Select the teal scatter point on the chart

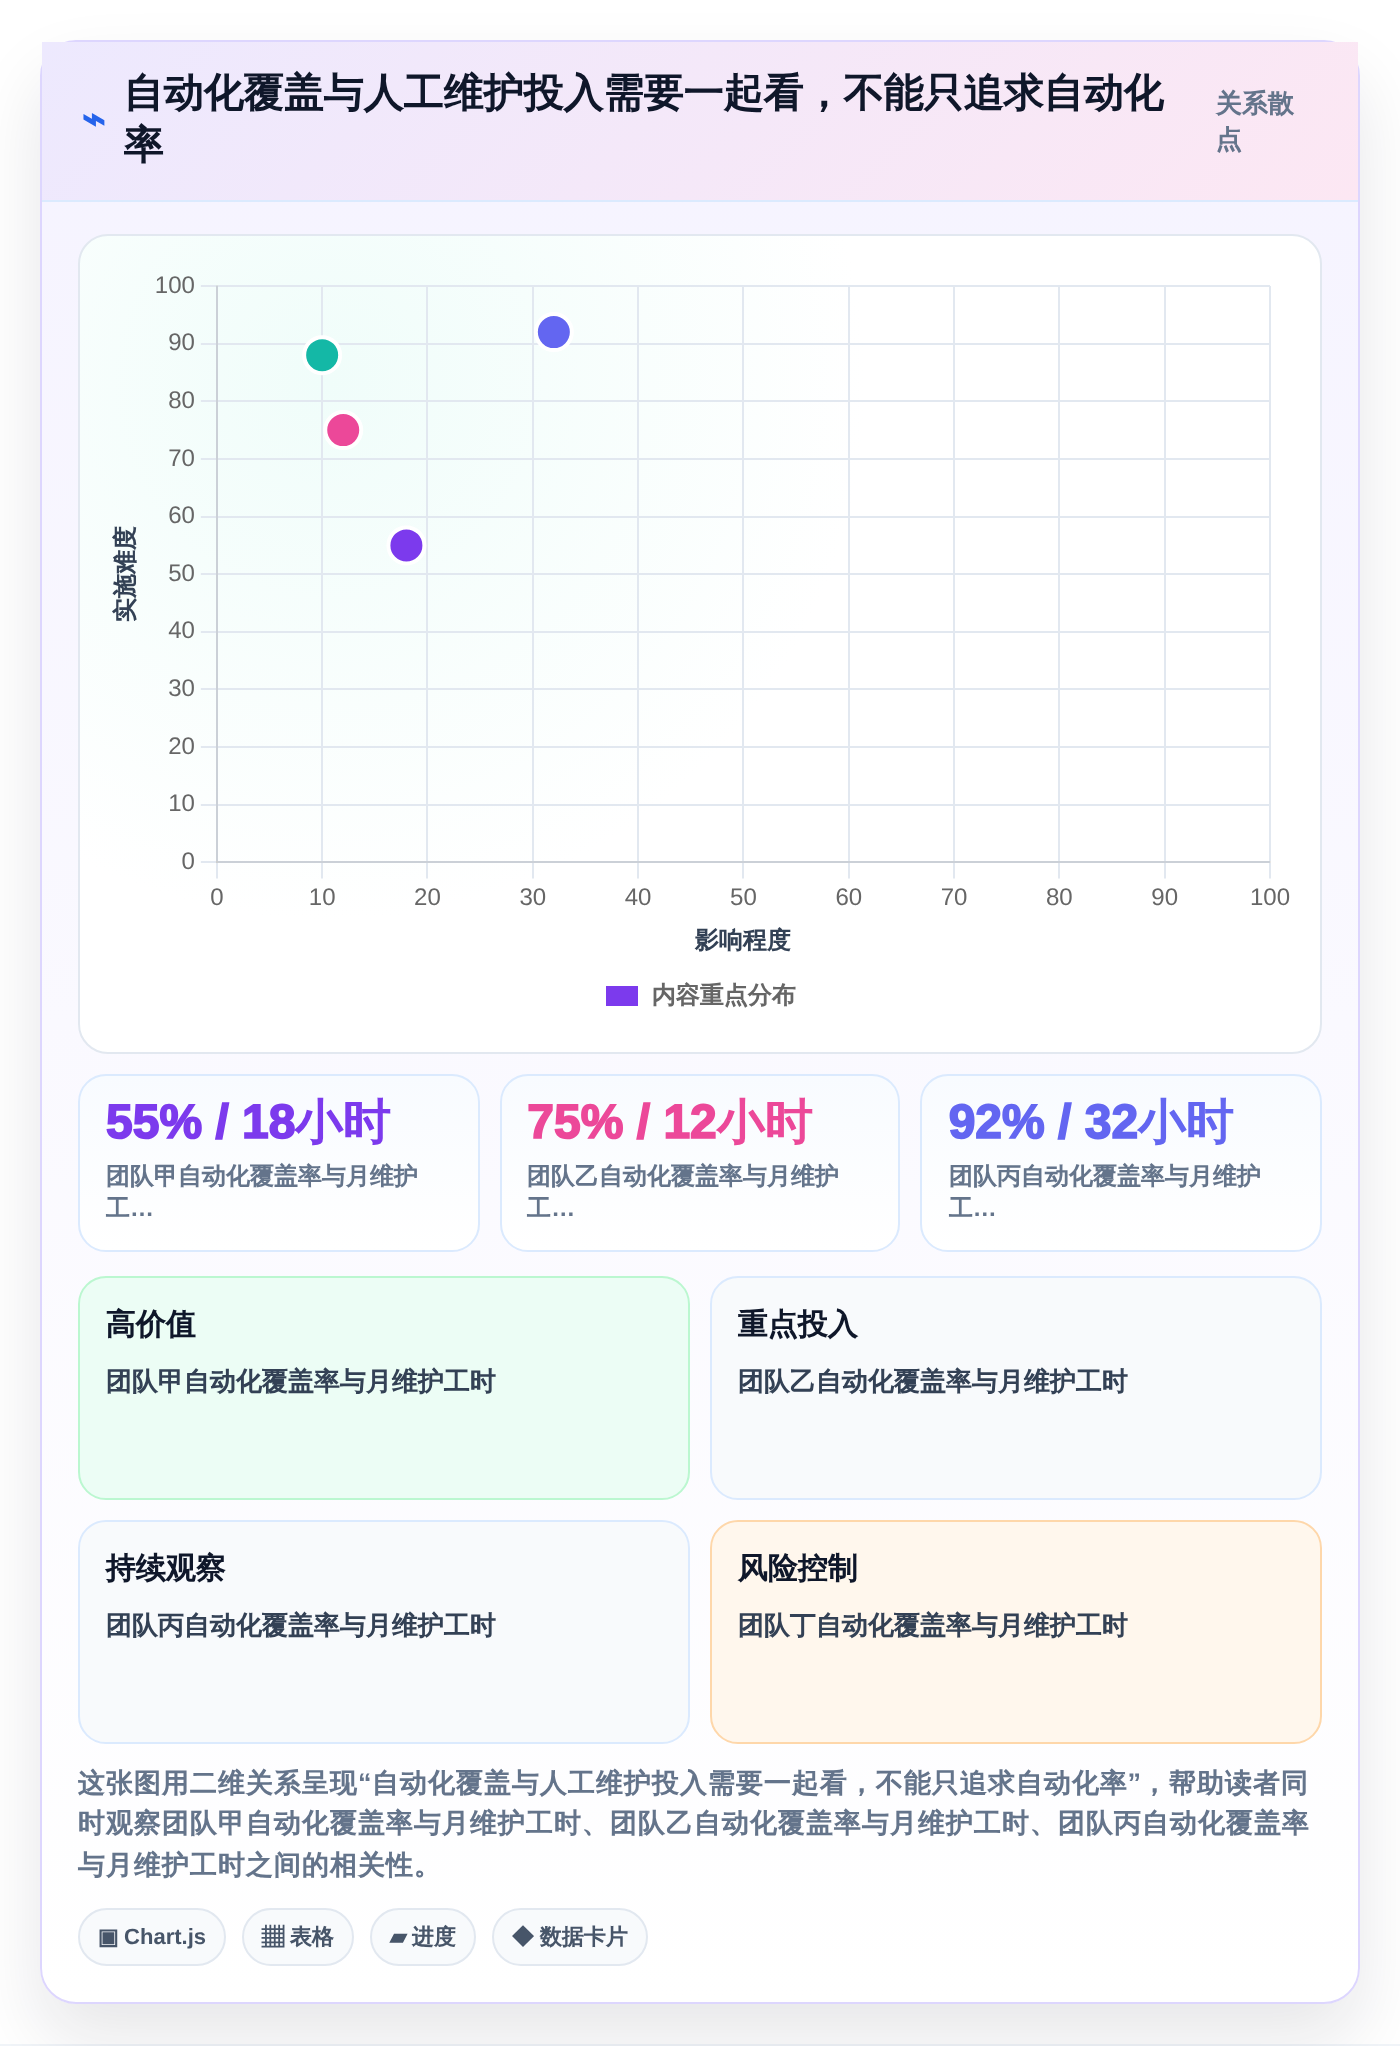coord(322,355)
